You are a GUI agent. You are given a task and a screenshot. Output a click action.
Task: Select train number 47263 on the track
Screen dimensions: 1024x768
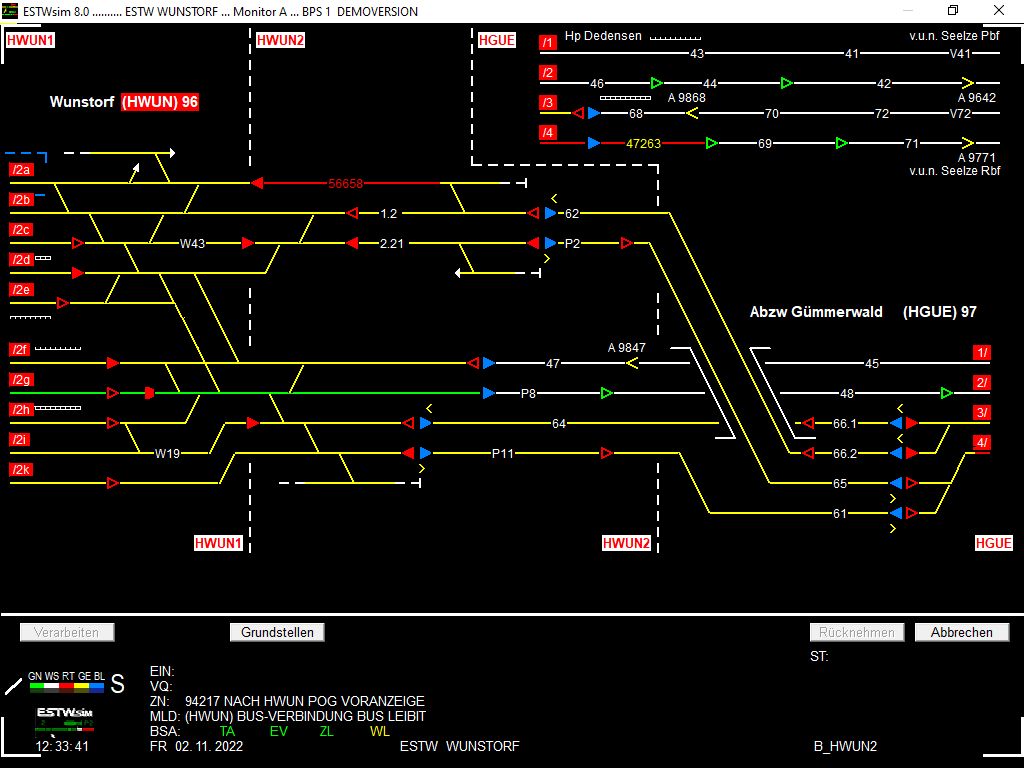point(643,143)
